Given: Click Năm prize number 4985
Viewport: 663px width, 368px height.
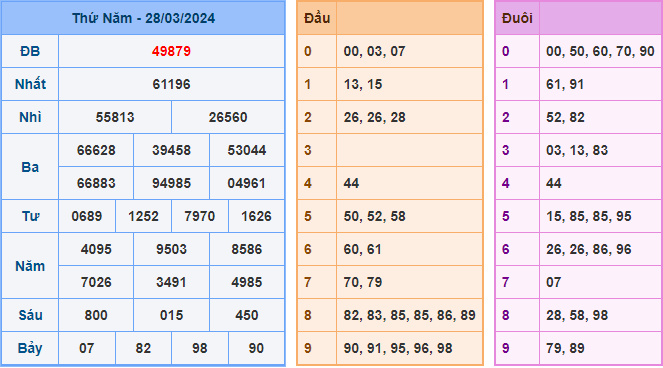Looking at the screenshot, I should (247, 282).
